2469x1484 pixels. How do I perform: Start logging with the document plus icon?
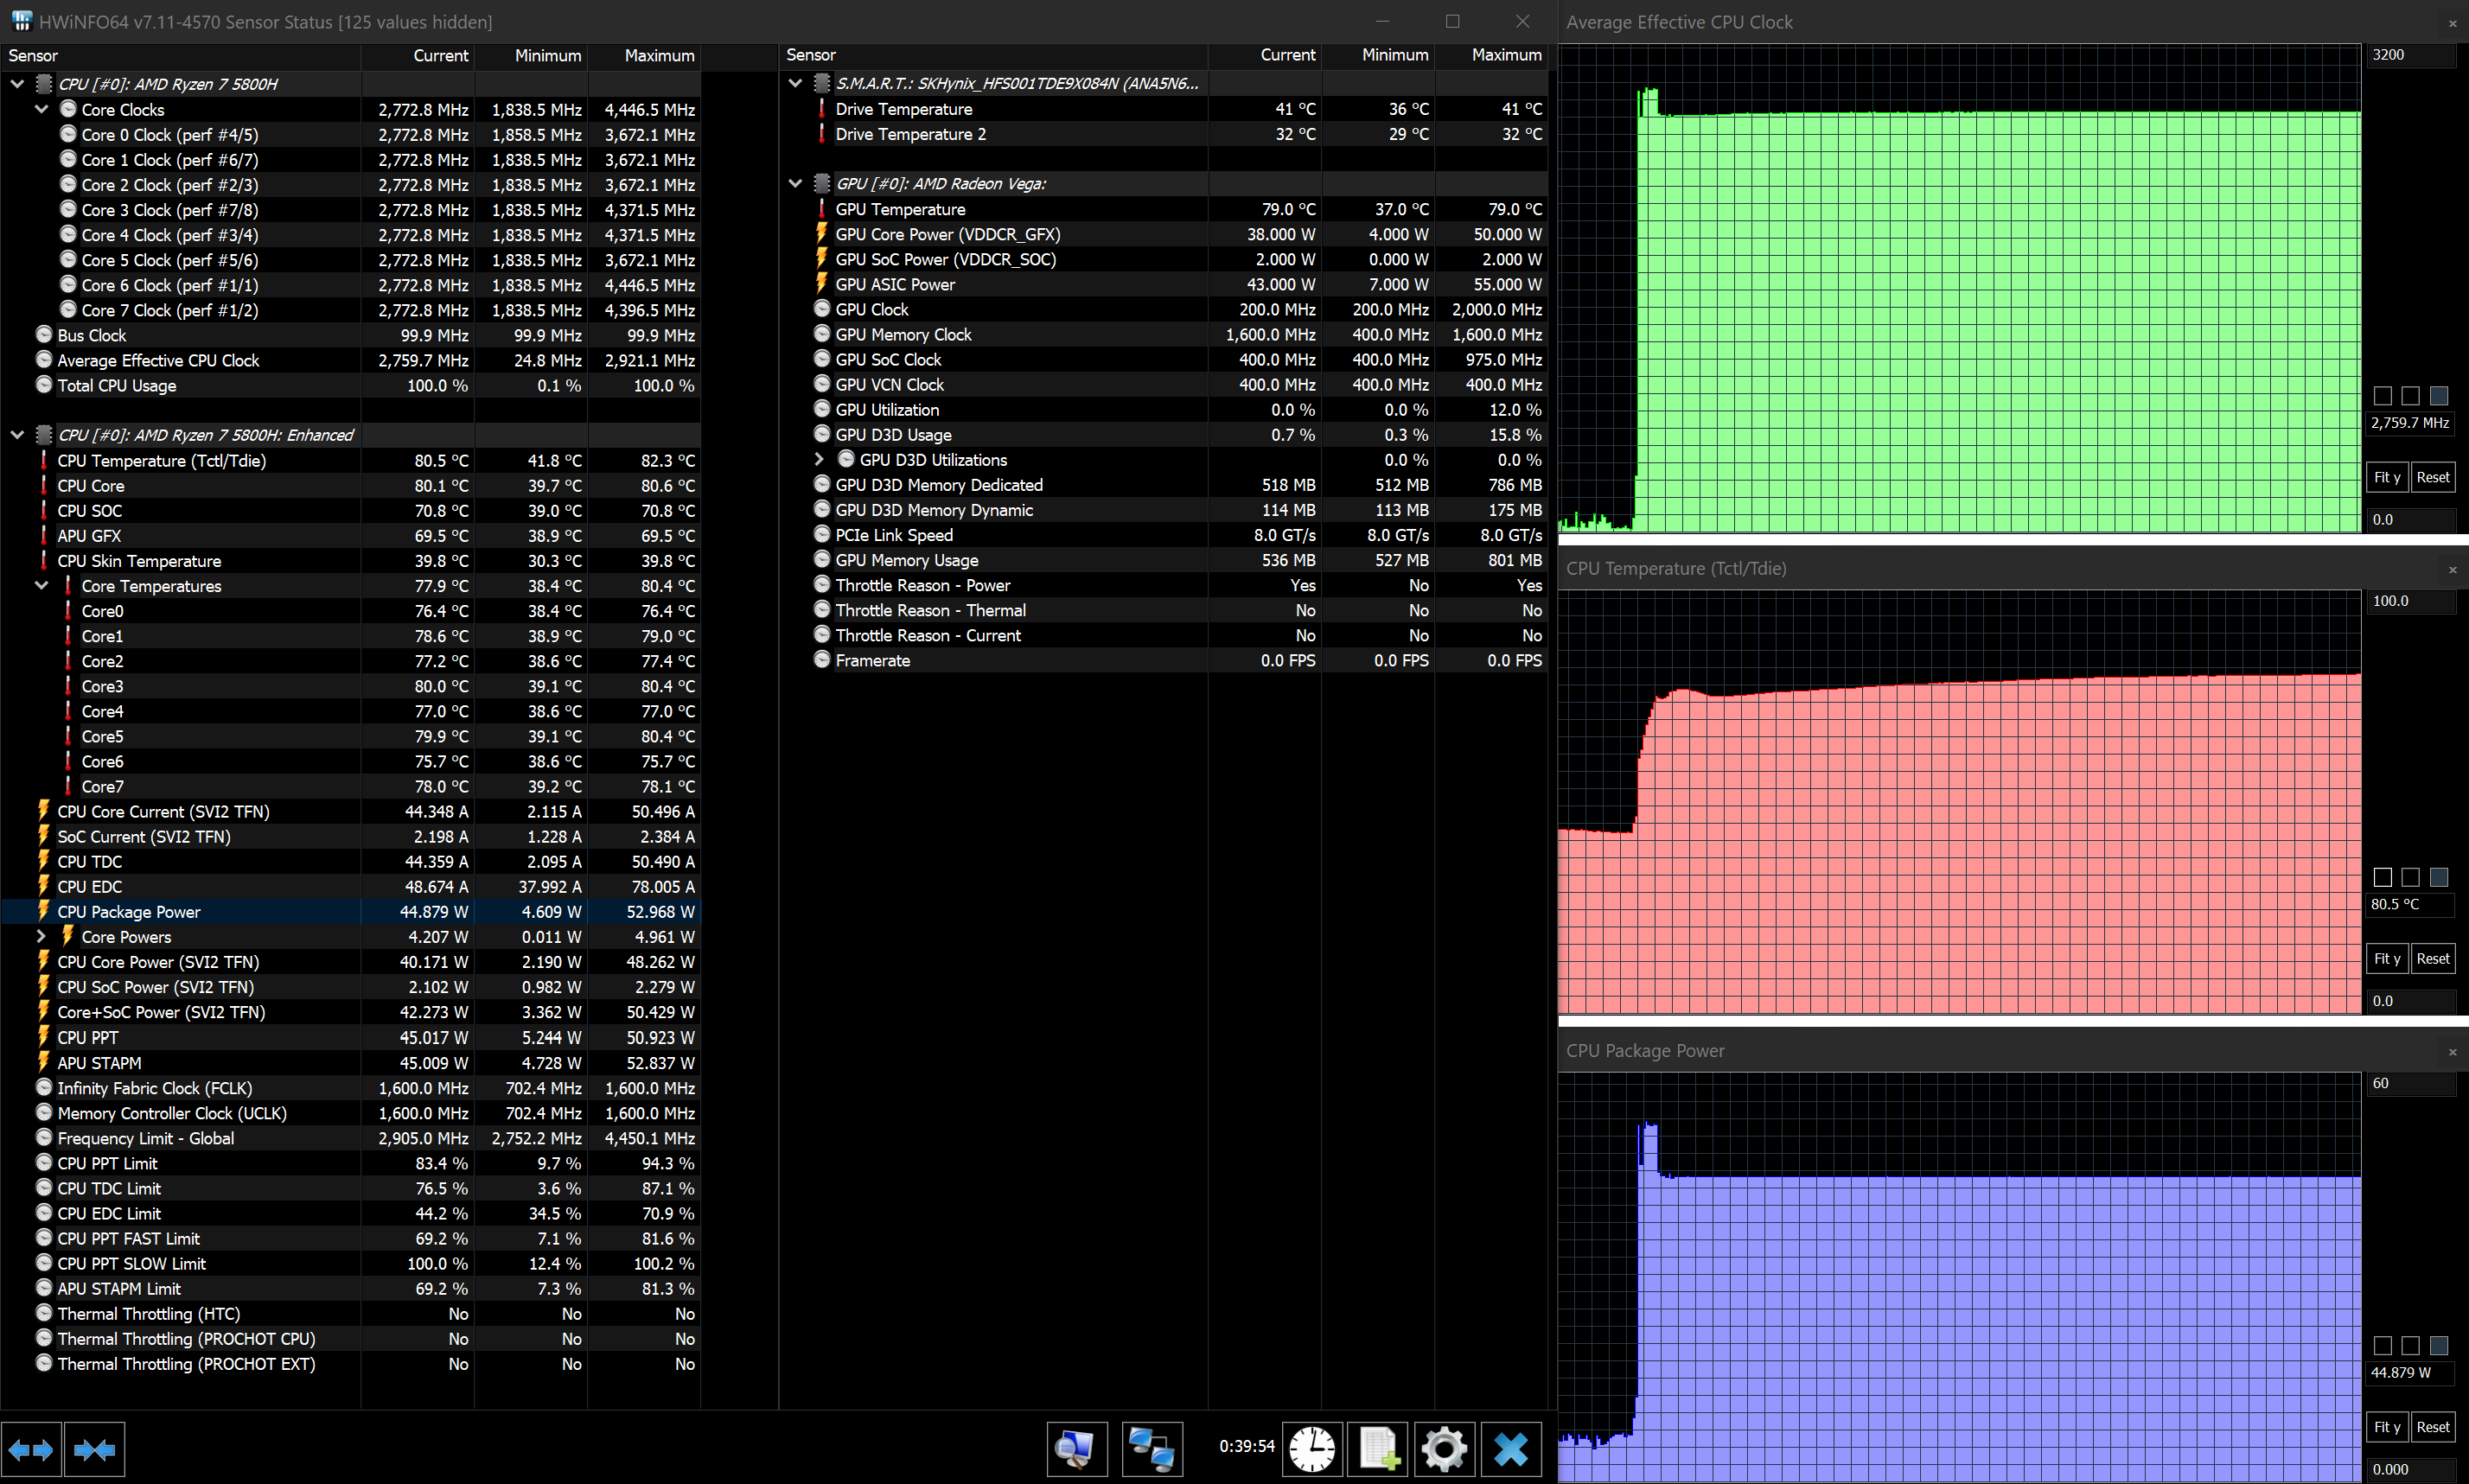[1378, 1448]
